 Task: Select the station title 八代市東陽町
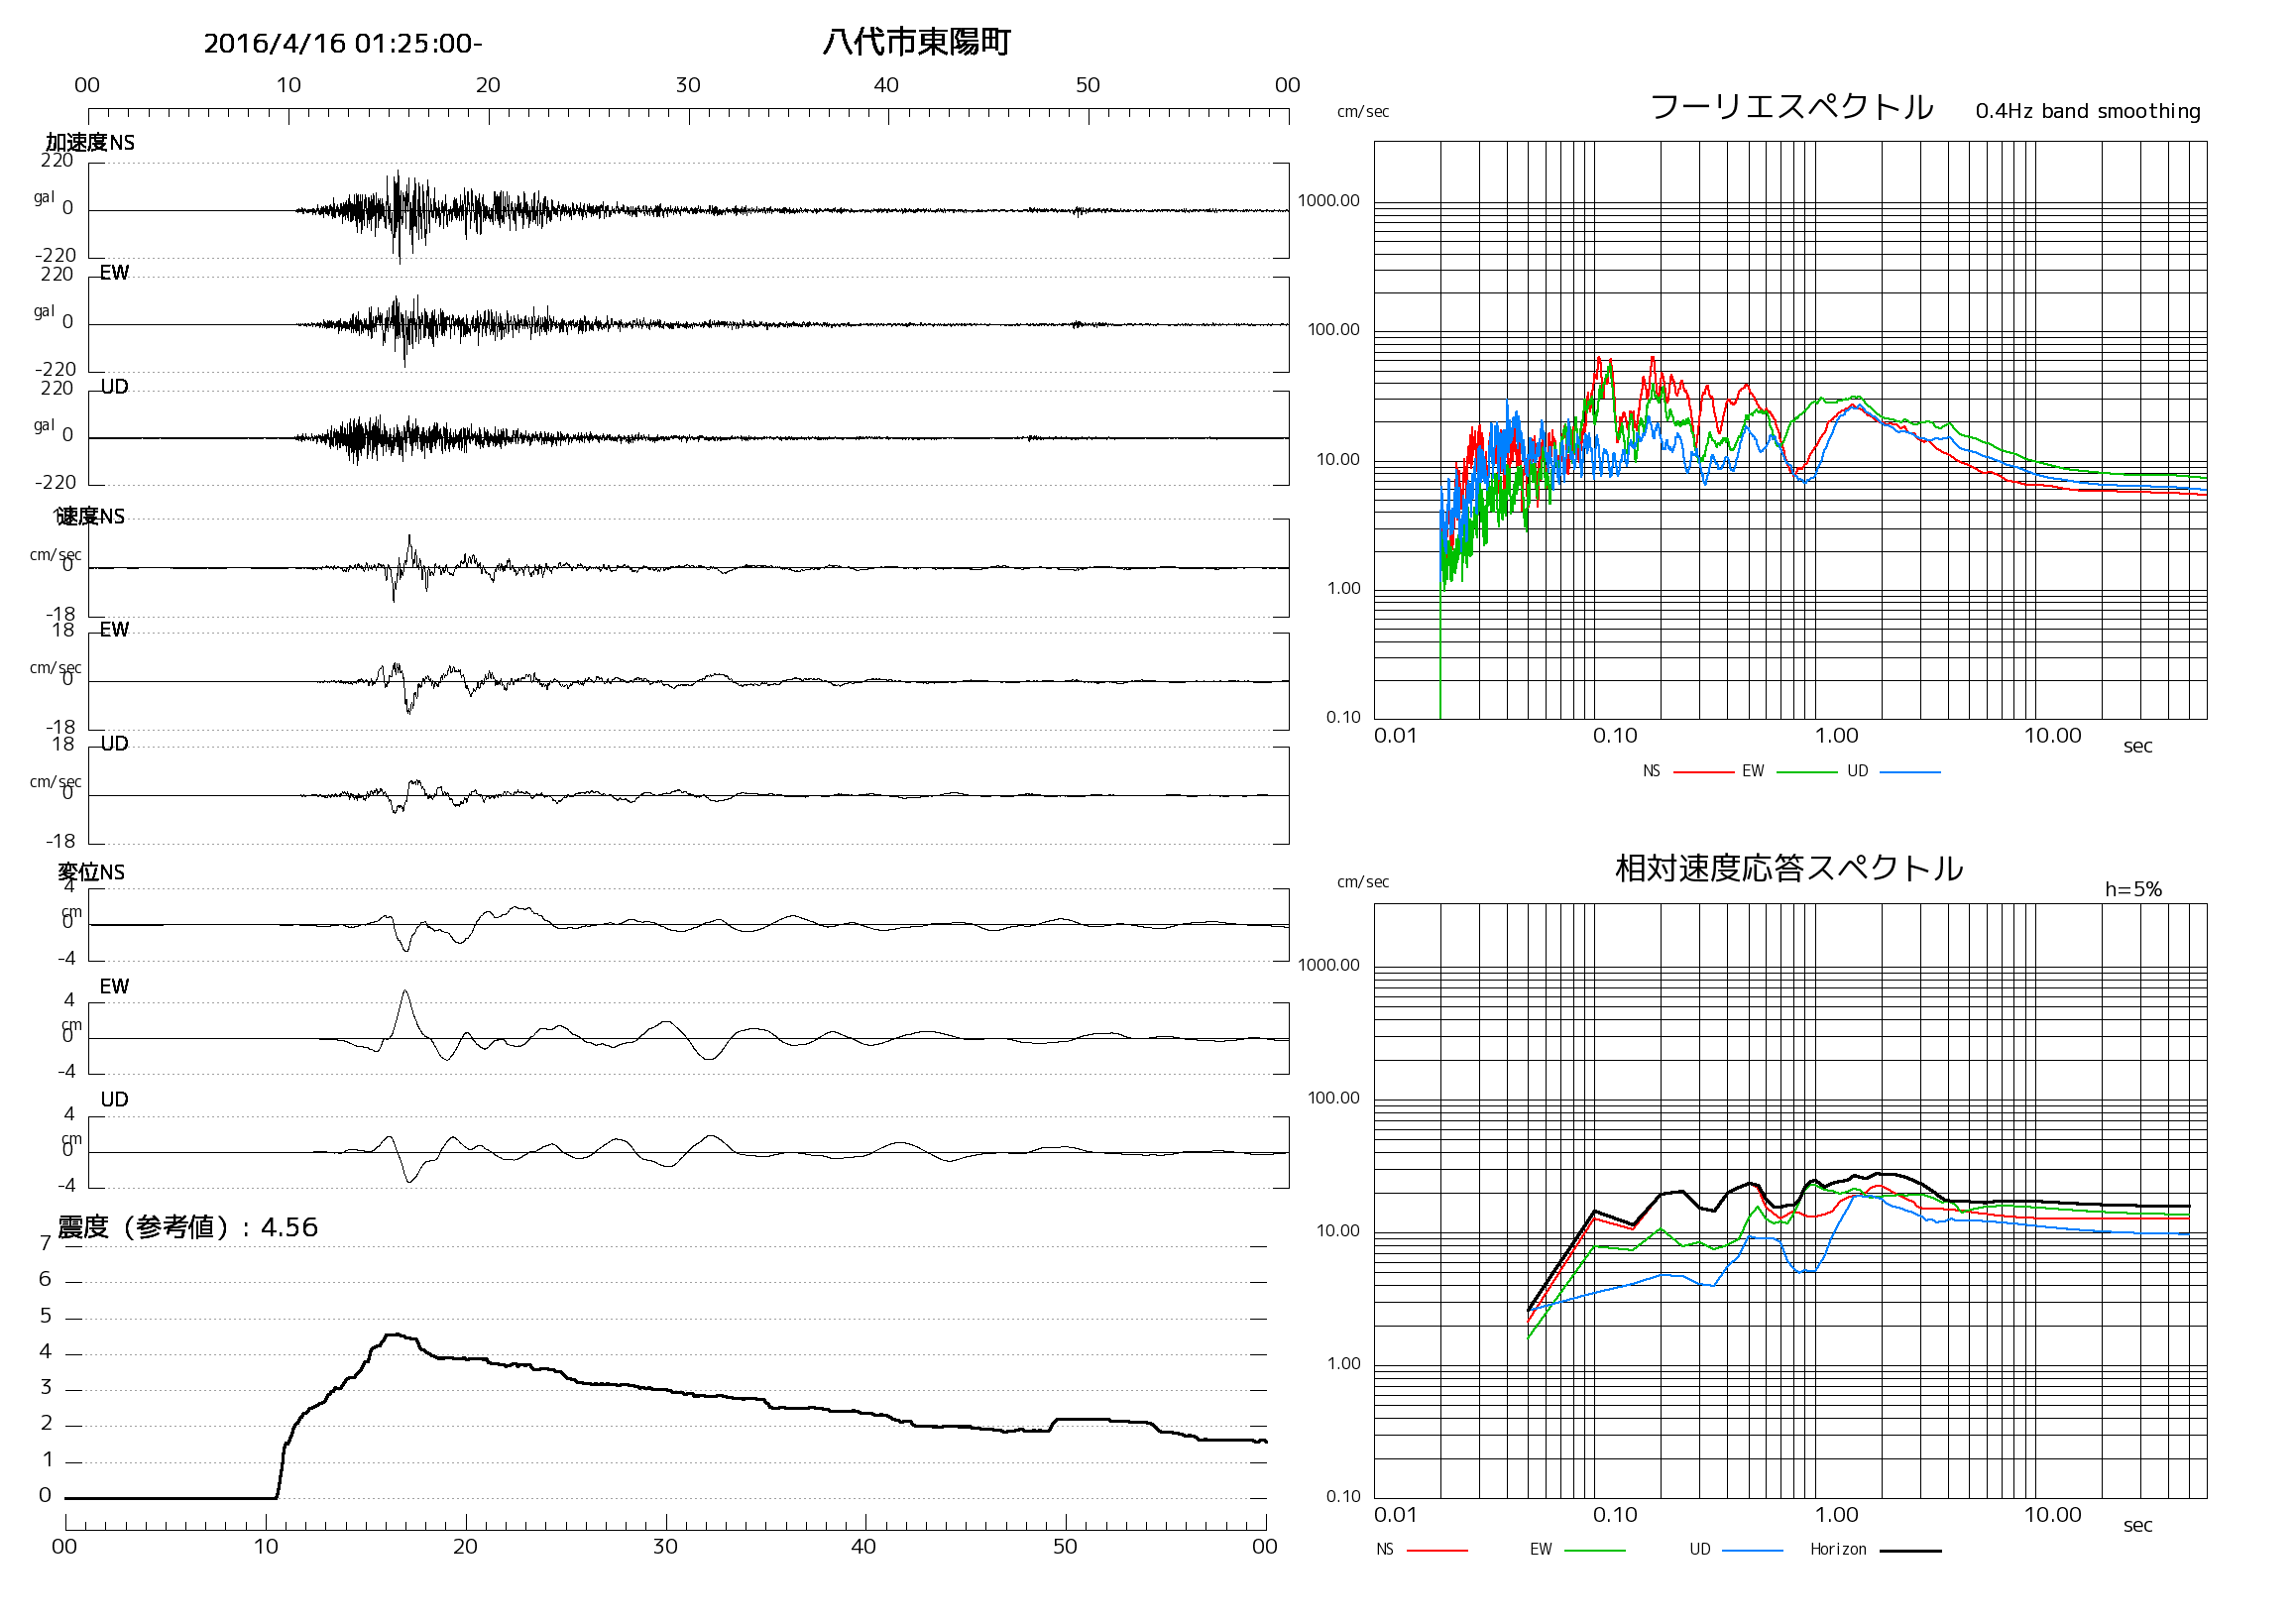pos(917,42)
